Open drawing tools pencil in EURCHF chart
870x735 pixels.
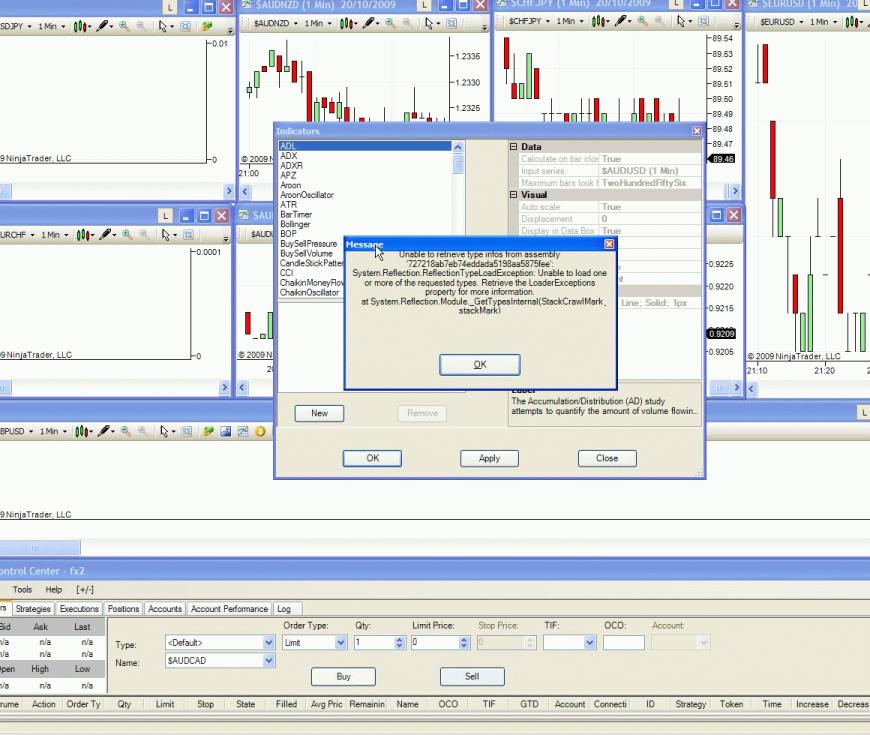[107, 235]
